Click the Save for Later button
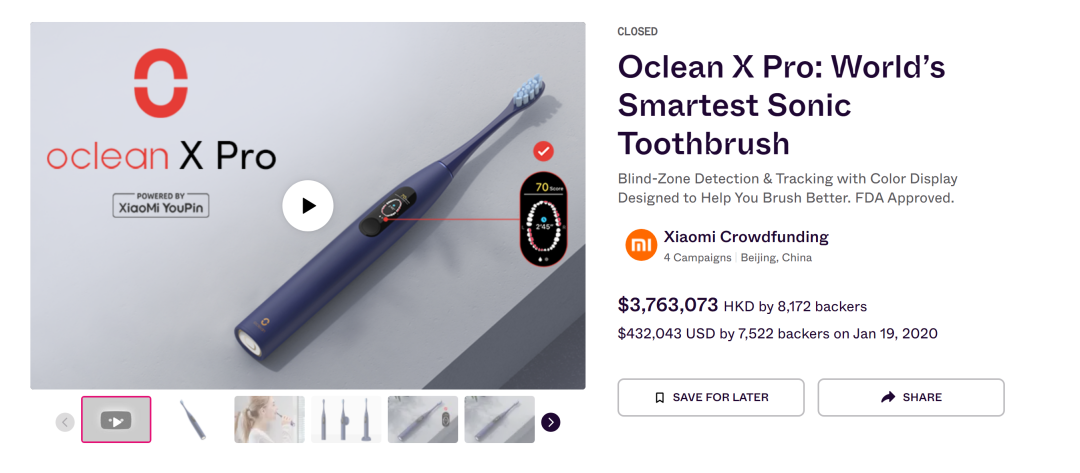This screenshot has height=473, width=1080. point(711,397)
